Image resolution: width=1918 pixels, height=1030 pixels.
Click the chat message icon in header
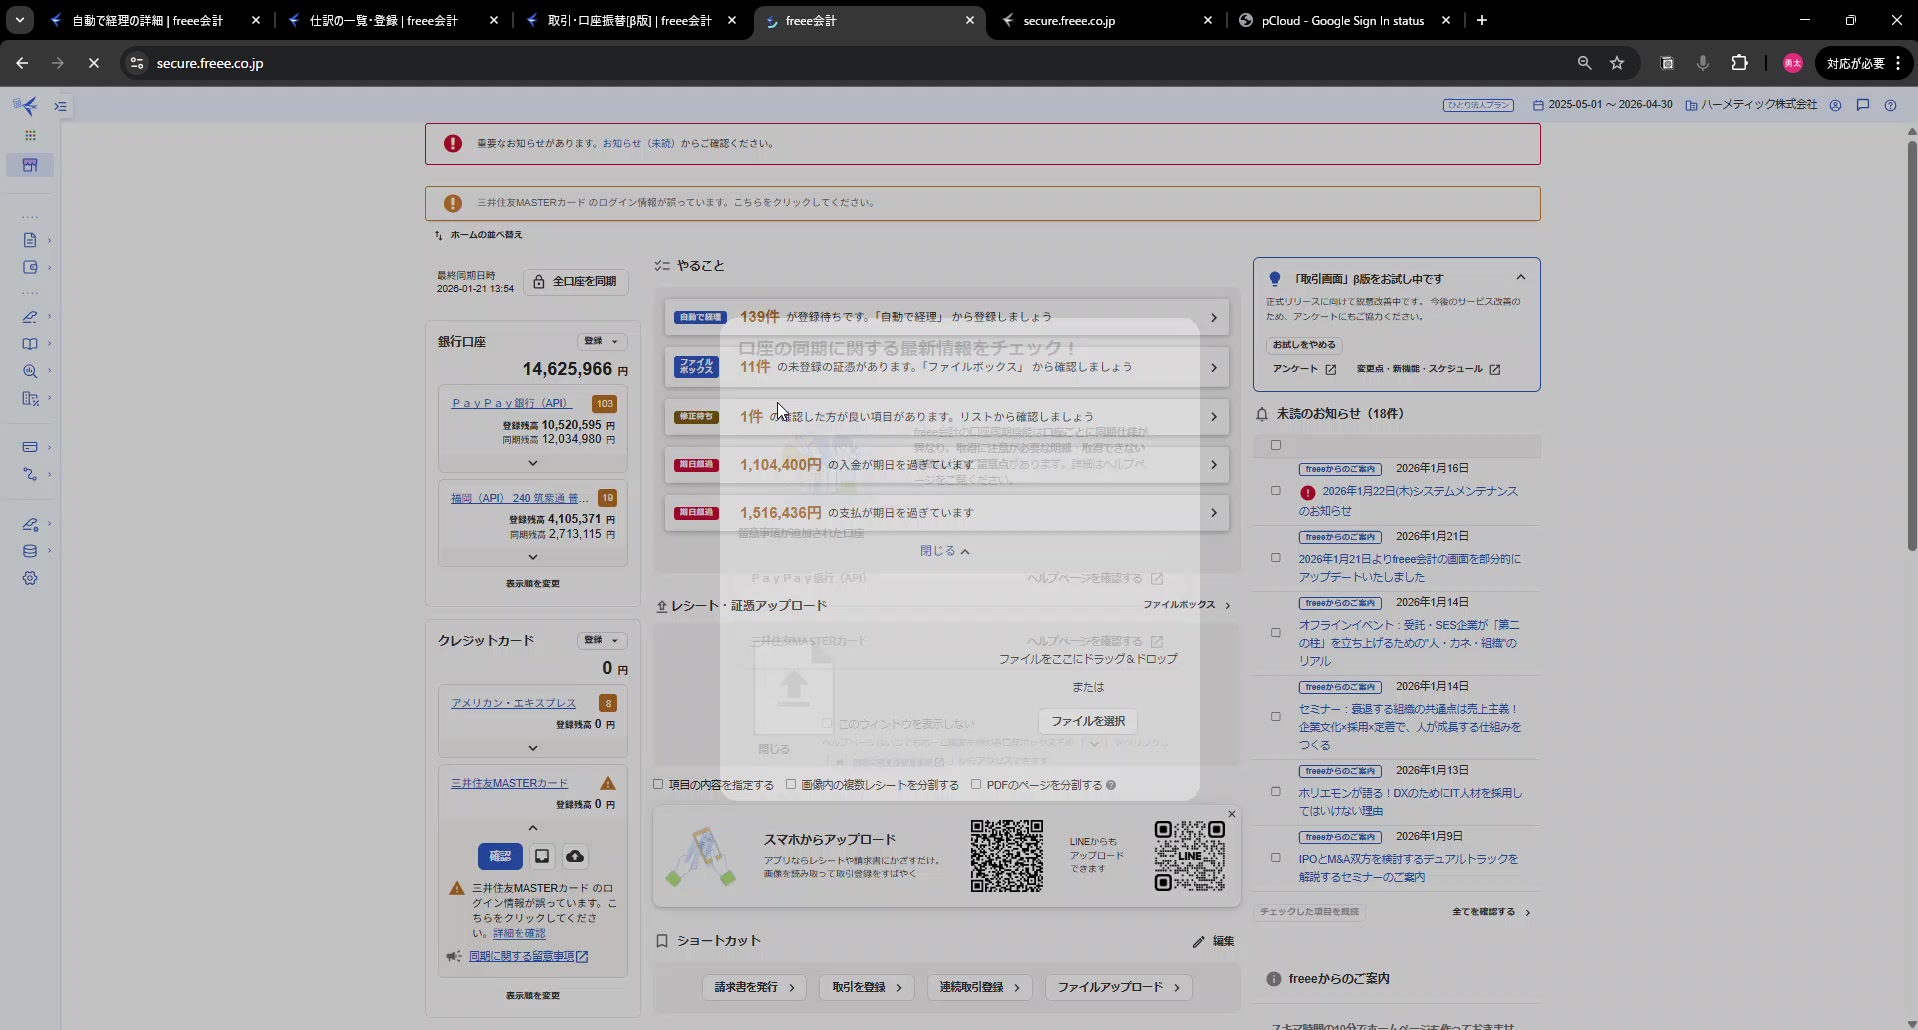click(x=1862, y=105)
